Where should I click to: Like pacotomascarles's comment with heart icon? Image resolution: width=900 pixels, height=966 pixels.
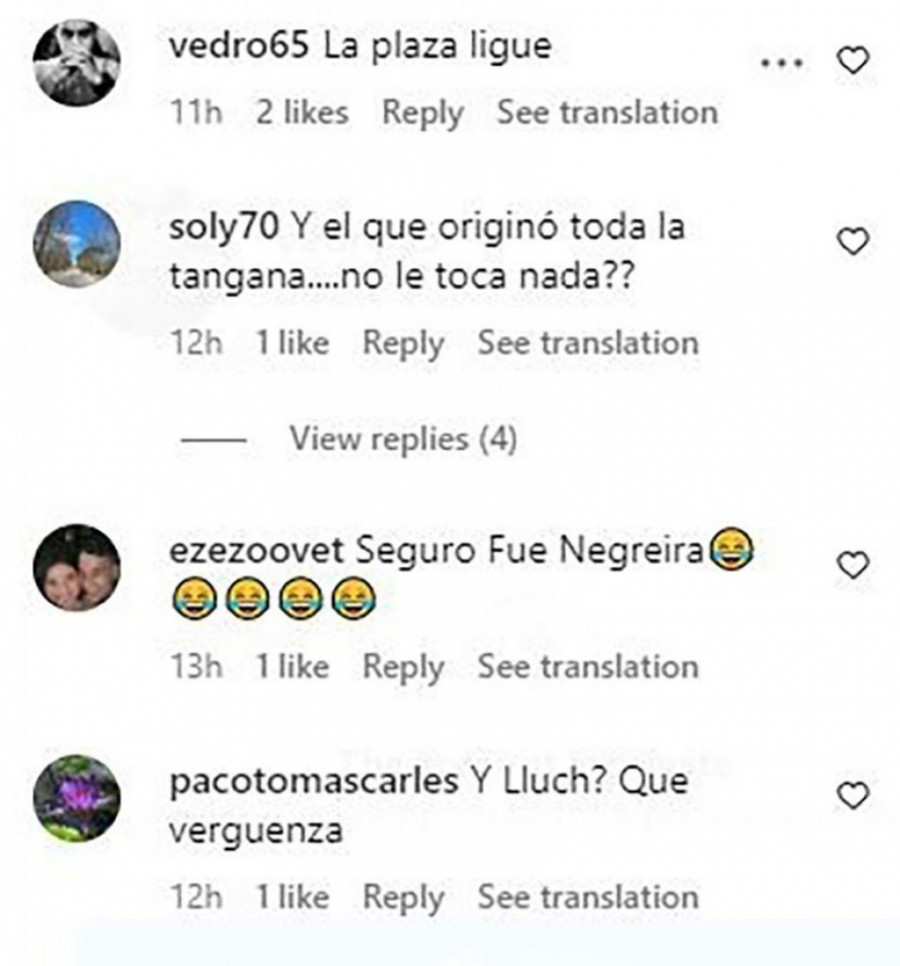(x=853, y=795)
